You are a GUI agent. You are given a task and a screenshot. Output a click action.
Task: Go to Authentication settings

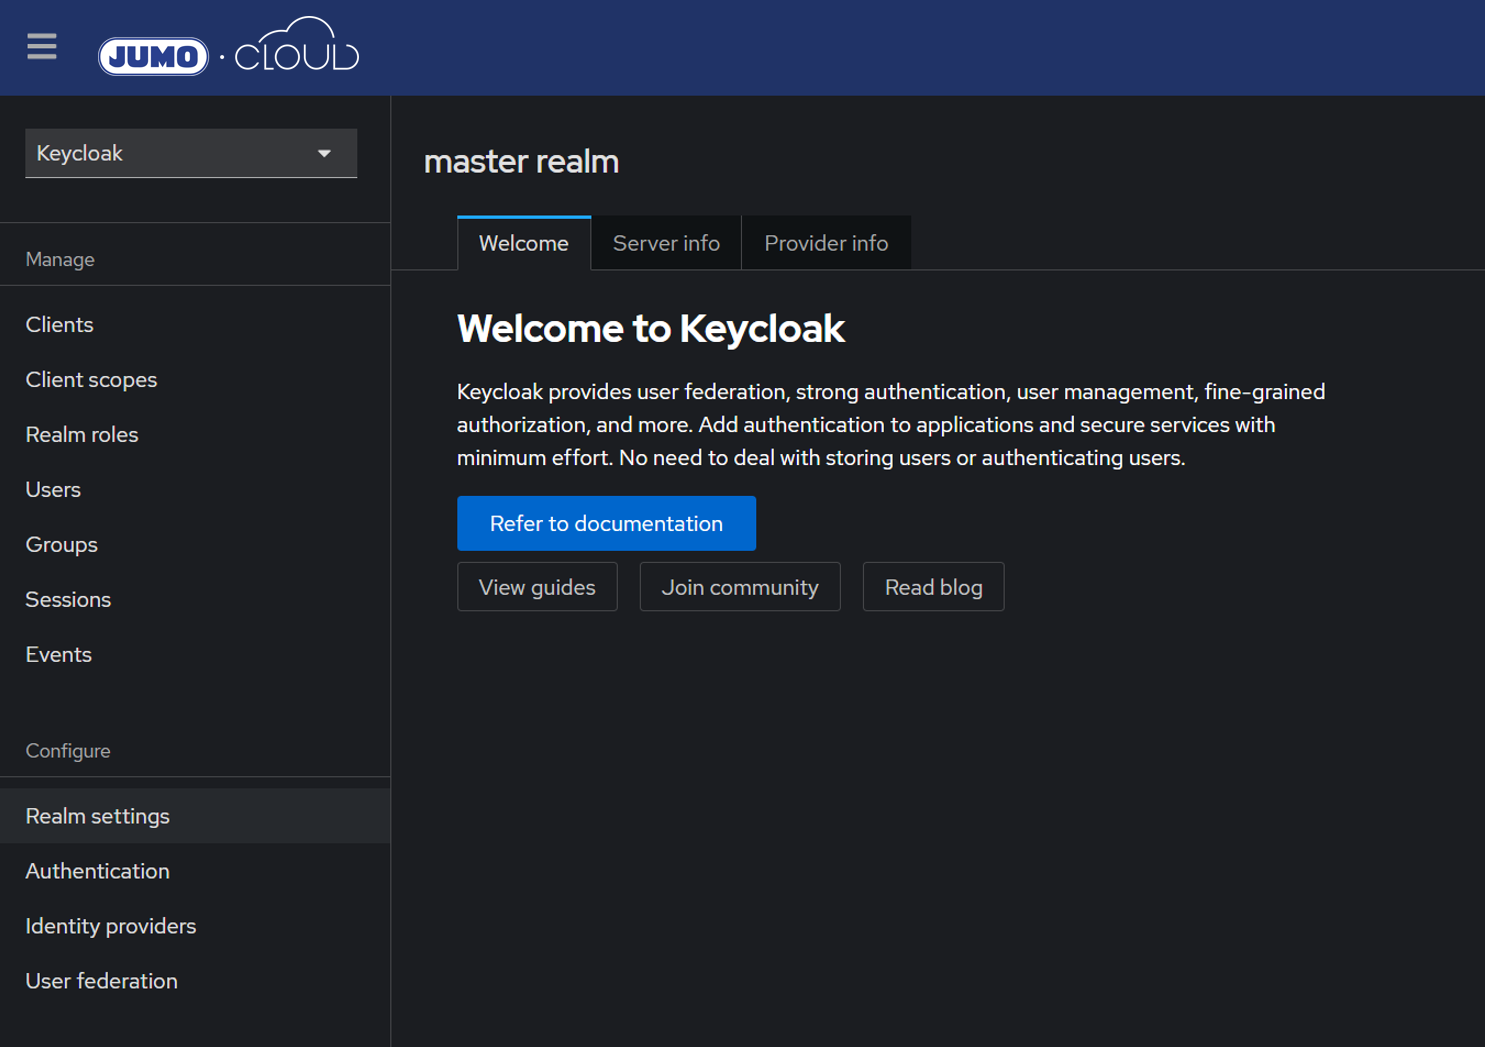click(x=97, y=871)
